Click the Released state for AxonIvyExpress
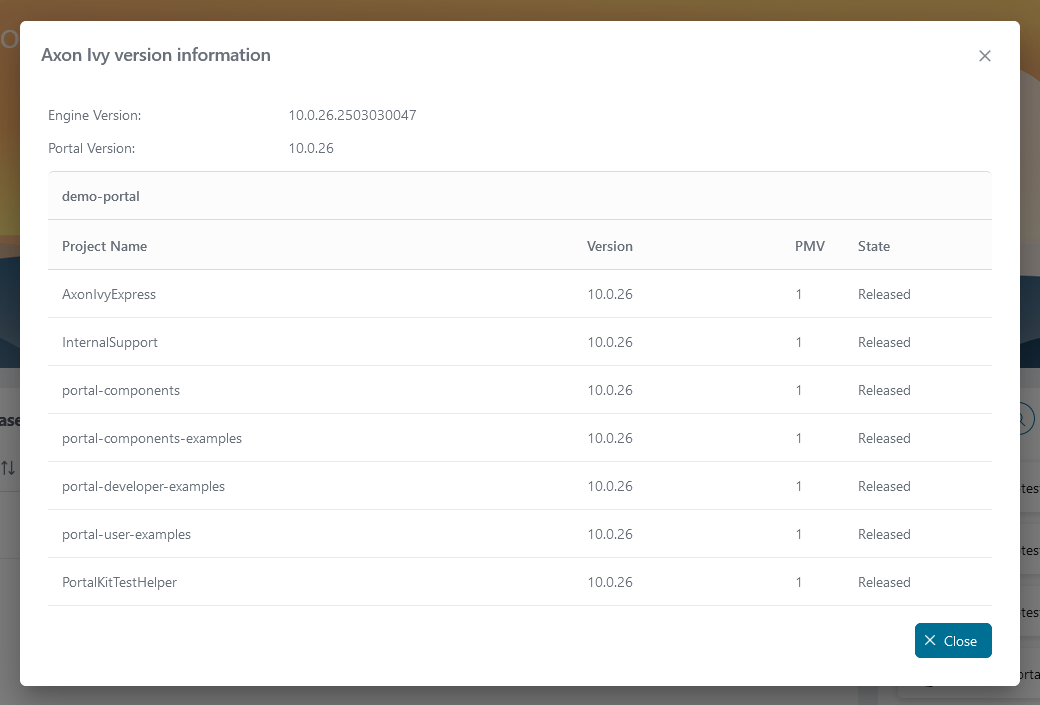The image size is (1040, 705). [x=884, y=294]
